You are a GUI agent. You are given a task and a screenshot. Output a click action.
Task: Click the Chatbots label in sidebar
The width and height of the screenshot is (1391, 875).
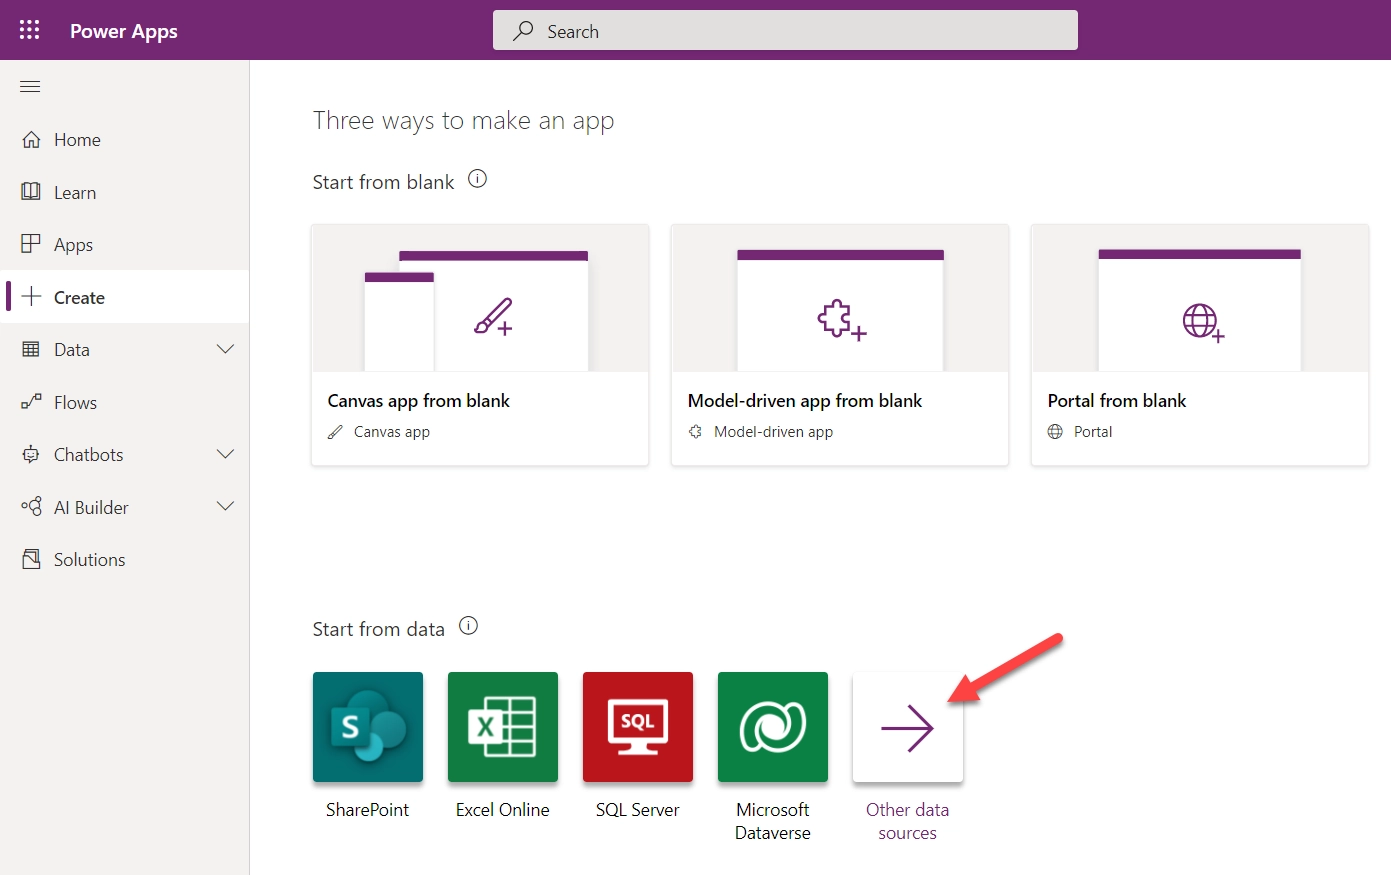(x=89, y=455)
